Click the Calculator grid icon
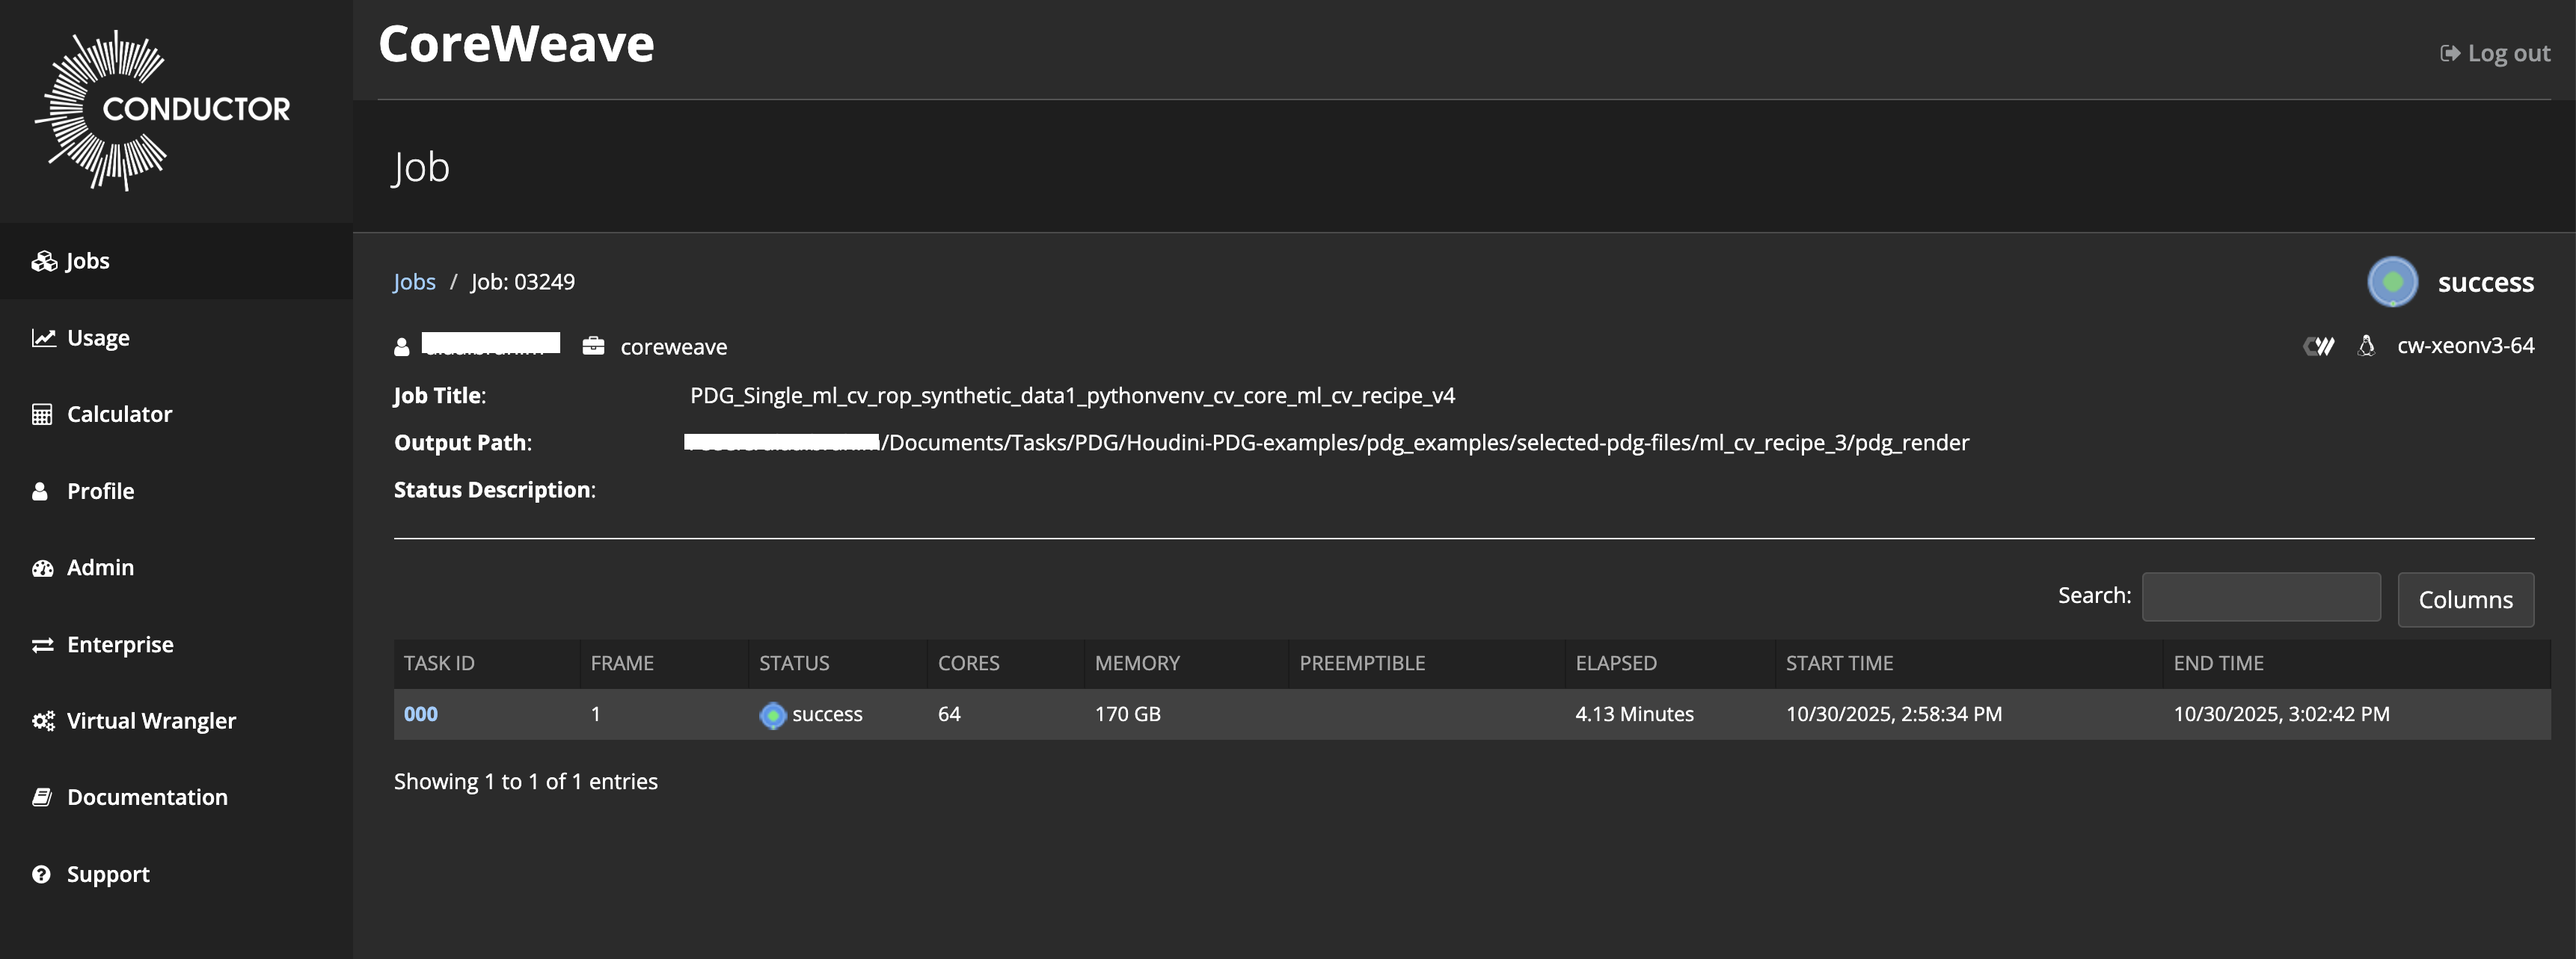The width and height of the screenshot is (2576, 959). pos(42,414)
